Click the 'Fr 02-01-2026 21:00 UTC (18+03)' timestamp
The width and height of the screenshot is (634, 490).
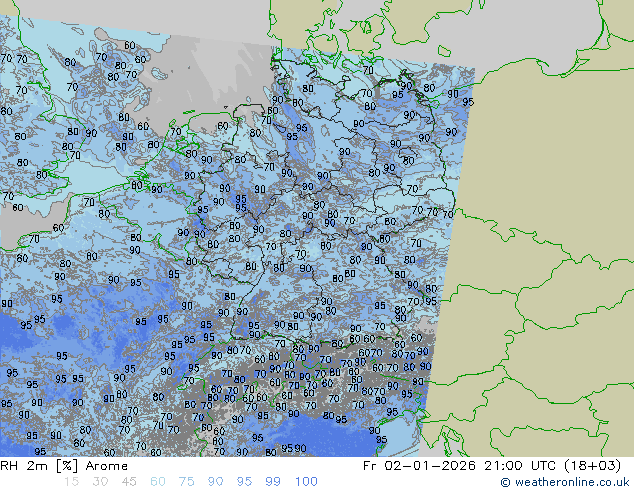(x=492, y=466)
